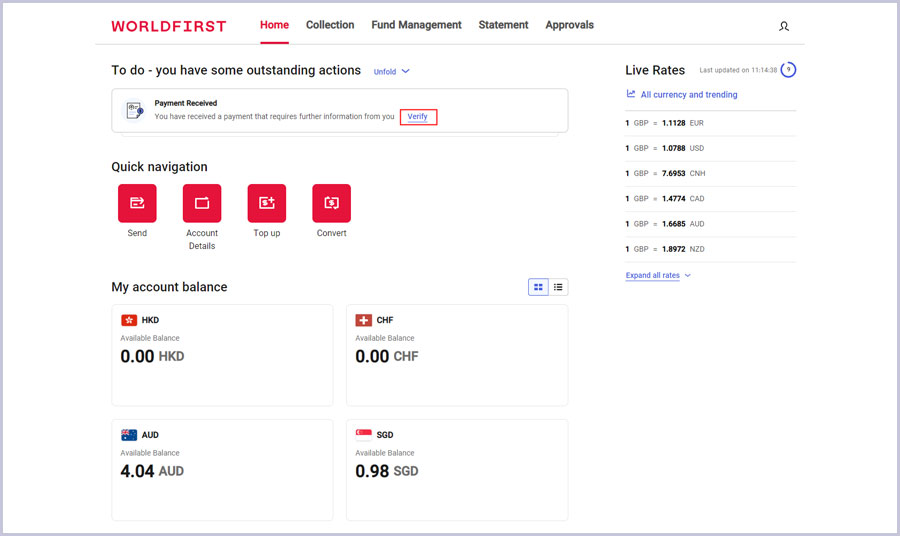Open the Collection tab
Image resolution: width=900 pixels, height=536 pixels.
point(330,25)
